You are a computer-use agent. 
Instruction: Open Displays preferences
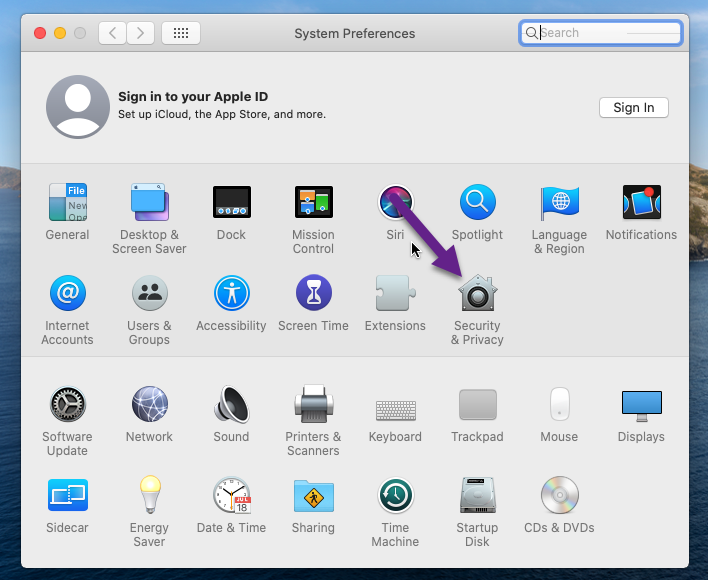(x=641, y=406)
